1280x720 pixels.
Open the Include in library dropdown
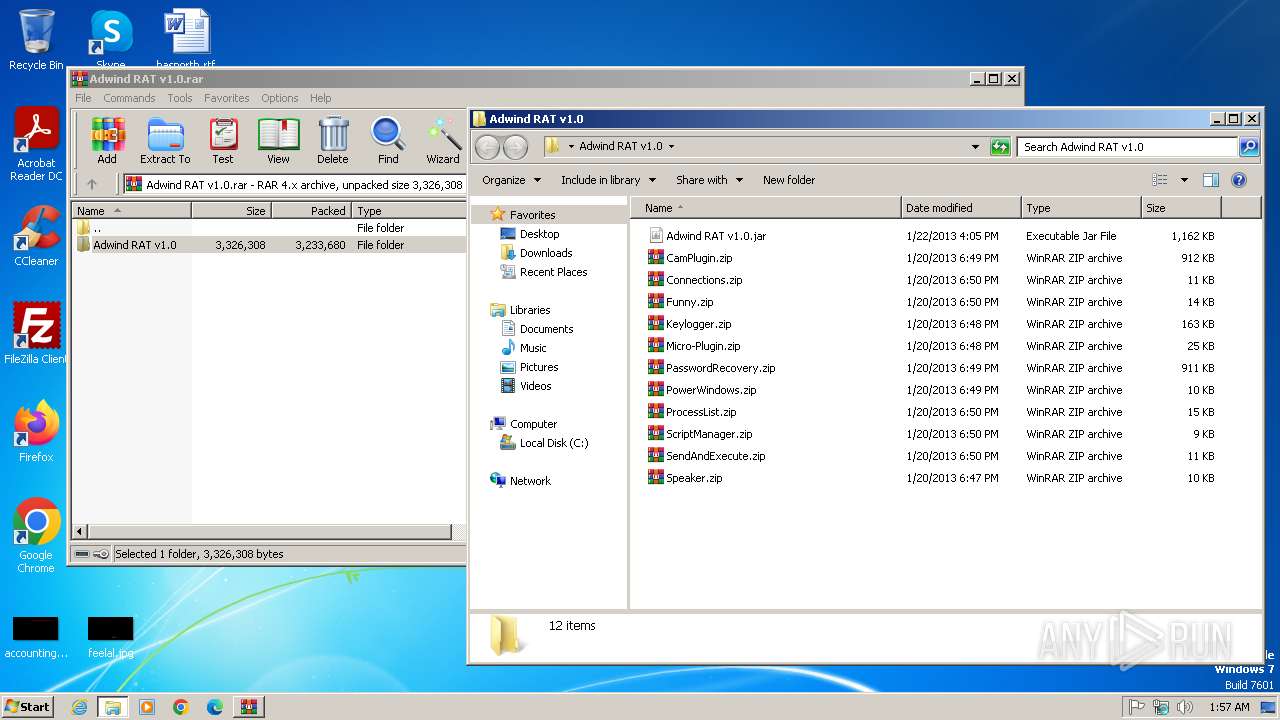[608, 180]
